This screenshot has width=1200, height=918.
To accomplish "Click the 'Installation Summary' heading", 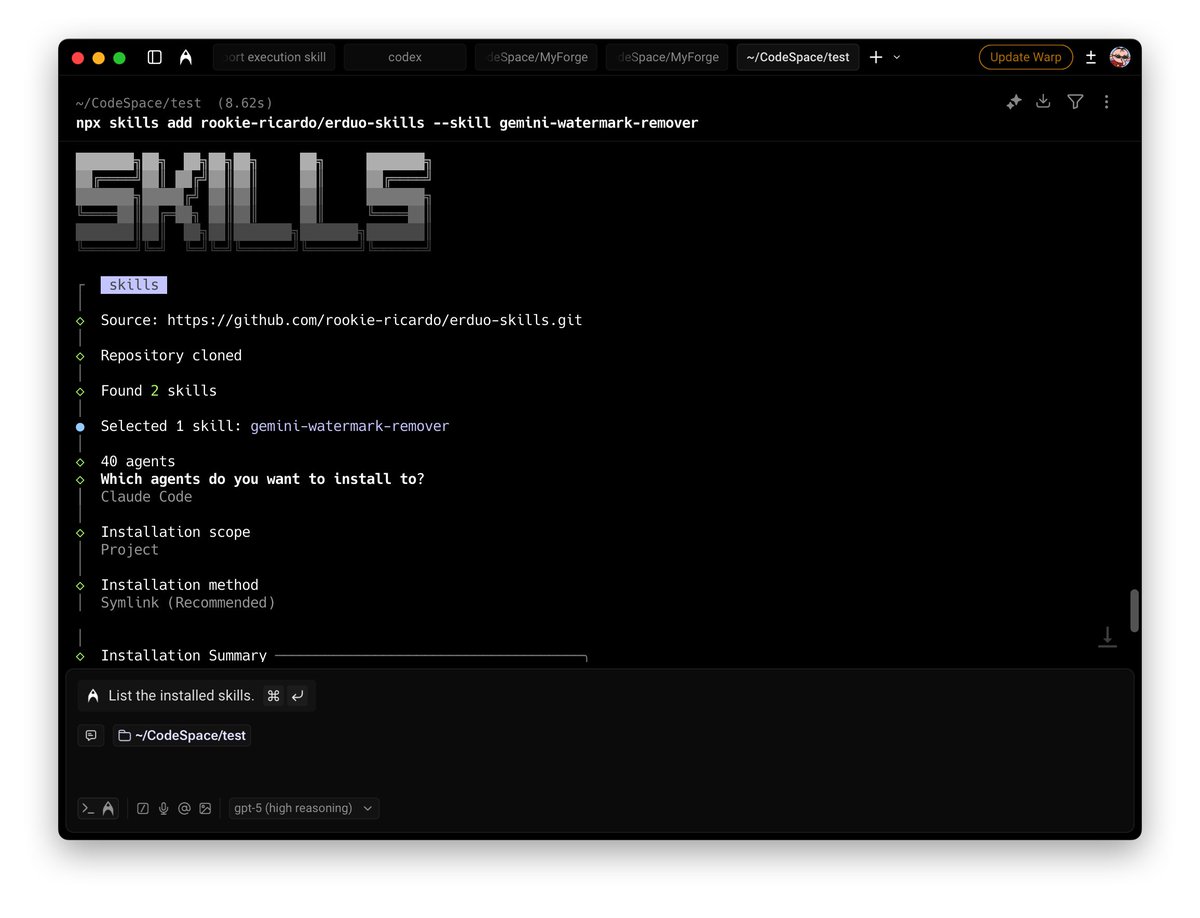I will (184, 655).
